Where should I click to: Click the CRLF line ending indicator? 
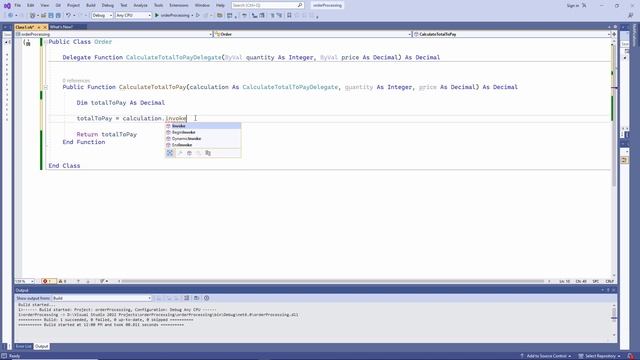pos(609,281)
